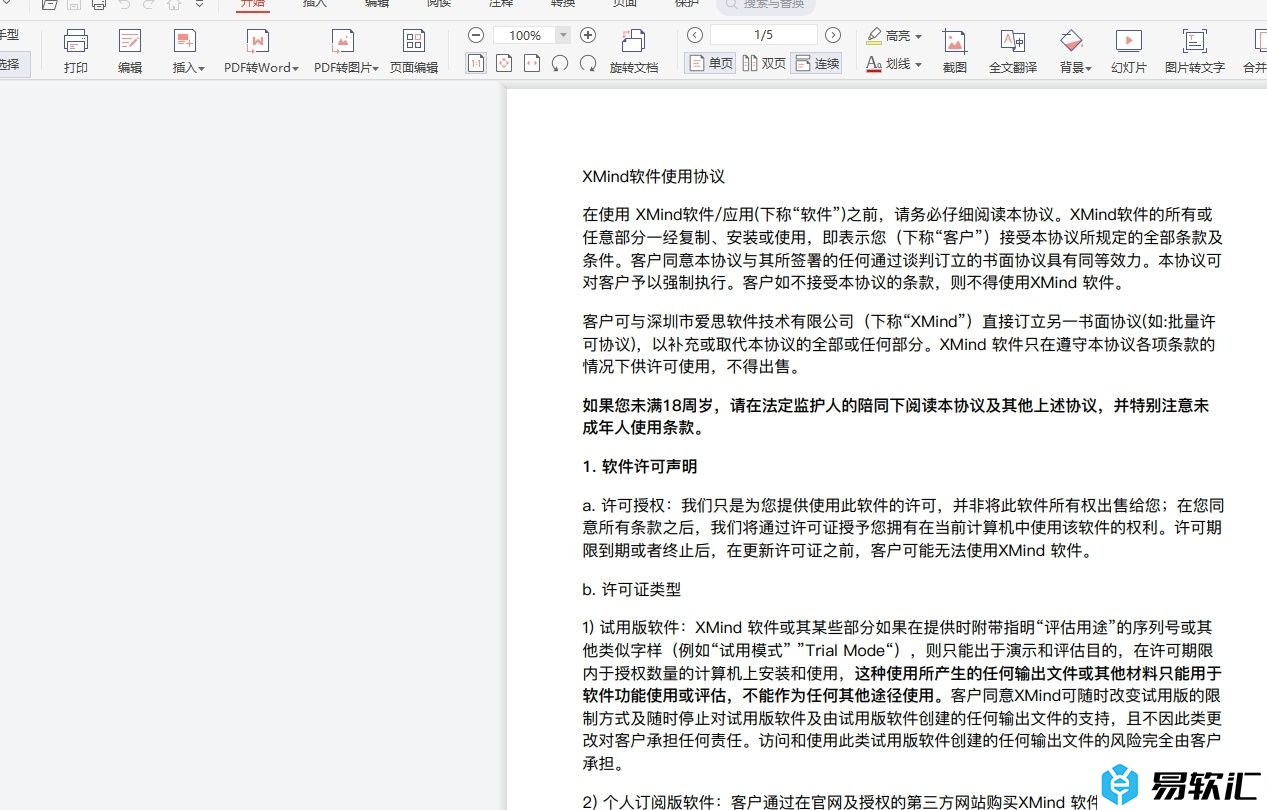Open the zoom percentage dropdown arrow
Image resolution: width=1267 pixels, height=810 pixels.
coord(563,35)
